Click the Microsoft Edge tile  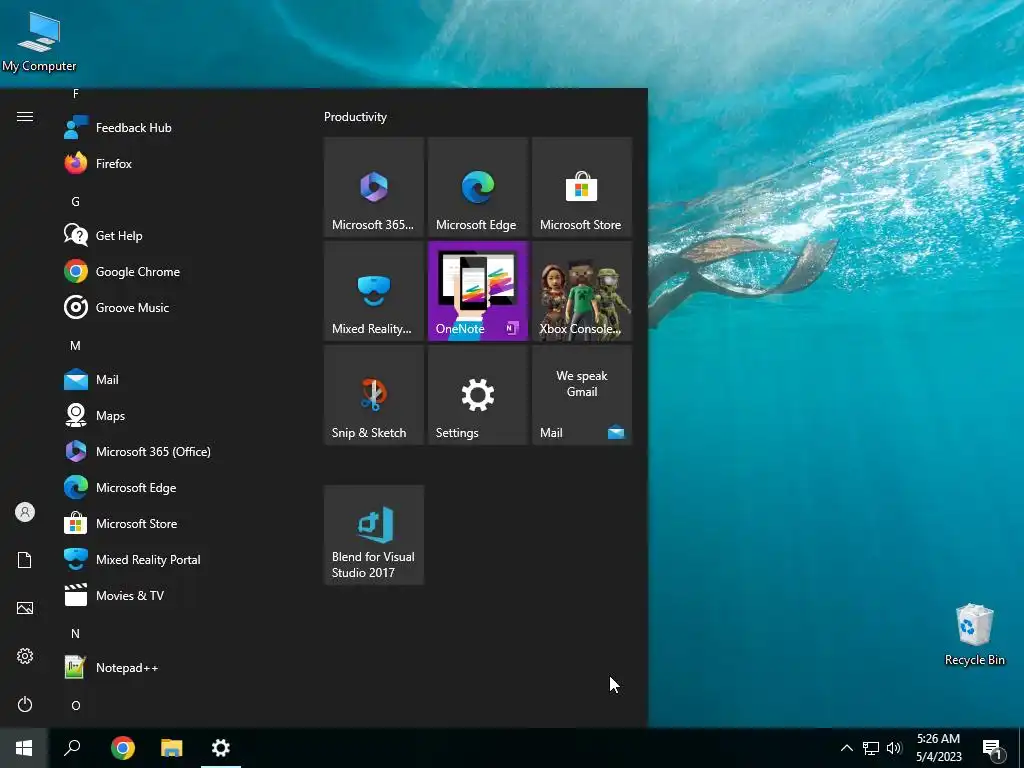coord(477,187)
